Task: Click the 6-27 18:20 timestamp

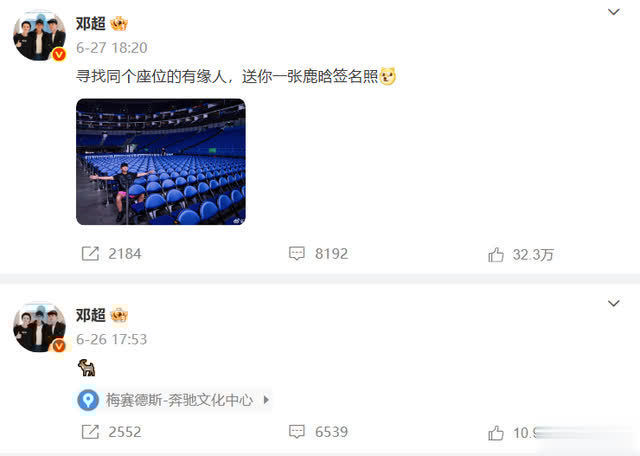Action: pyautogui.click(x=111, y=48)
